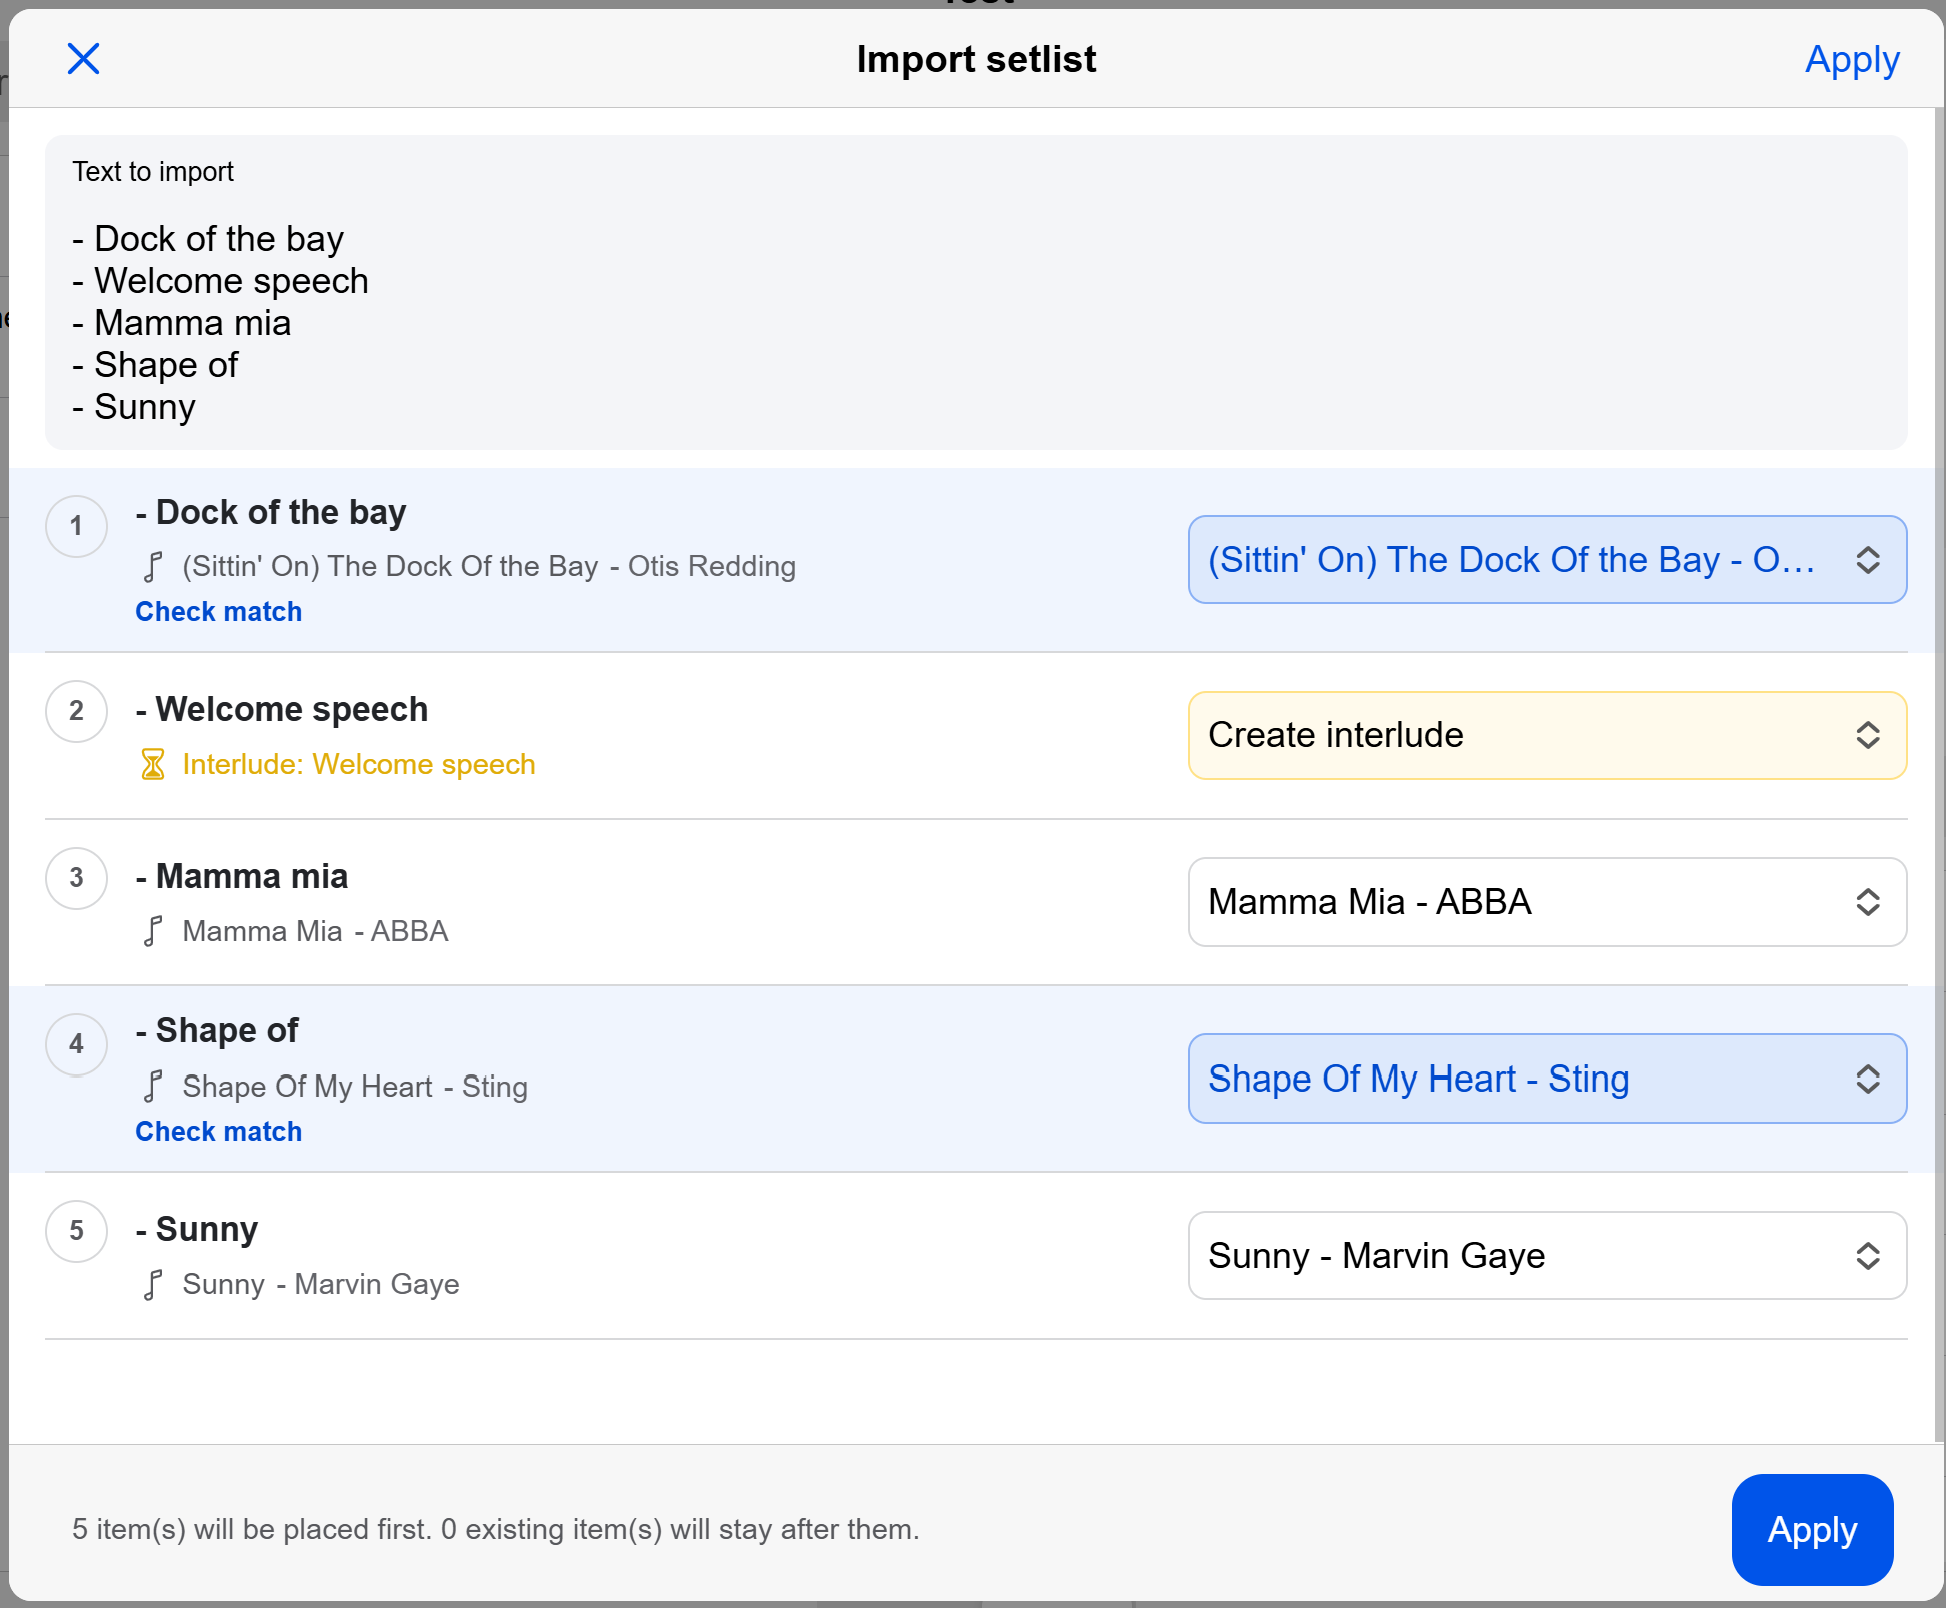Click the 'Import setlist' dialog title

click(x=976, y=59)
